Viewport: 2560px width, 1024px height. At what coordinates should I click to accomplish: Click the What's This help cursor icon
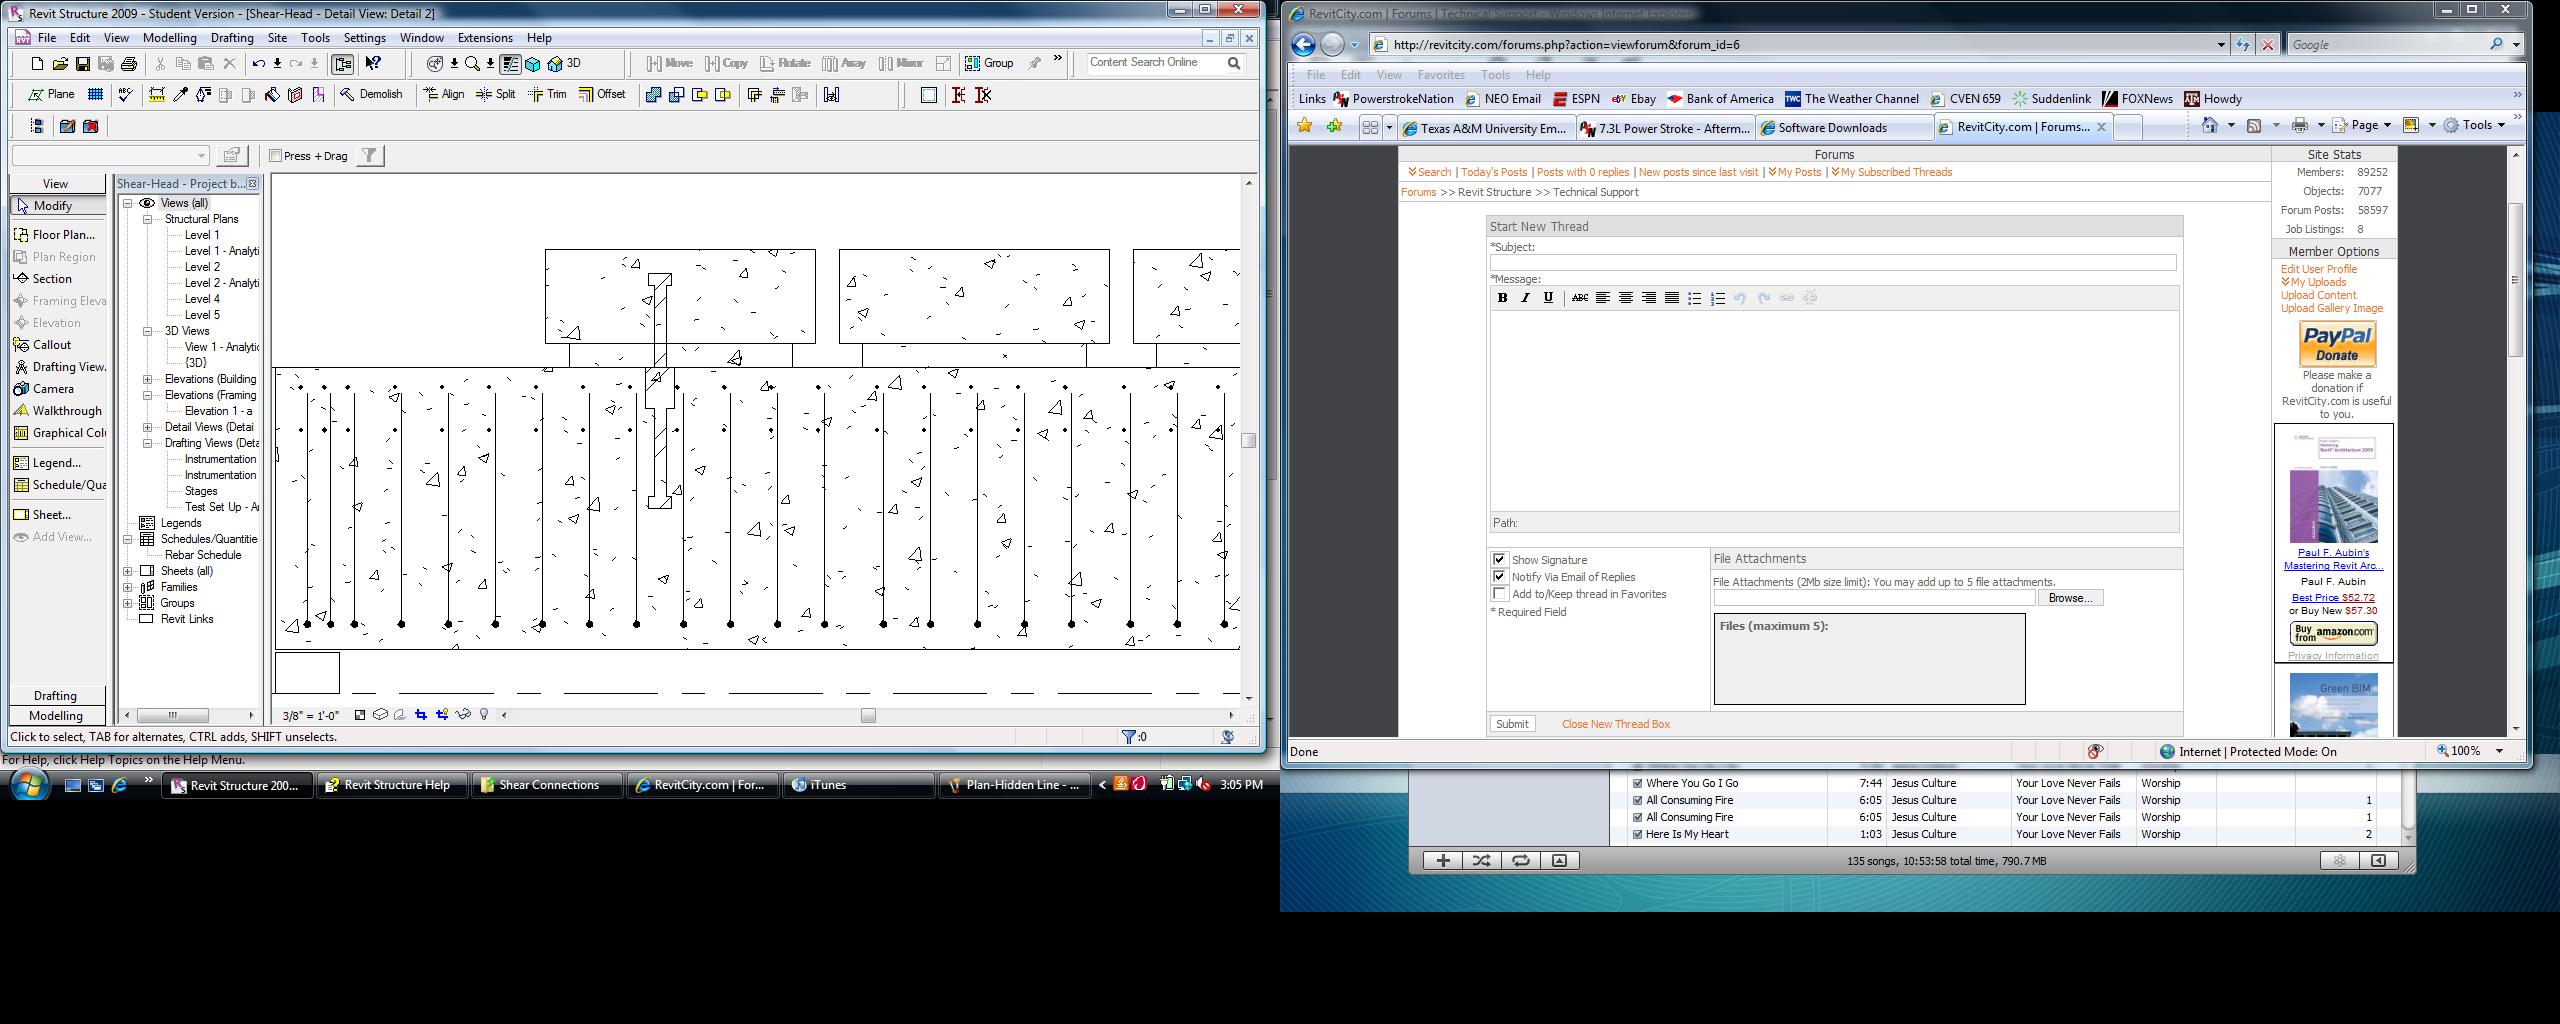pyautogui.click(x=373, y=64)
